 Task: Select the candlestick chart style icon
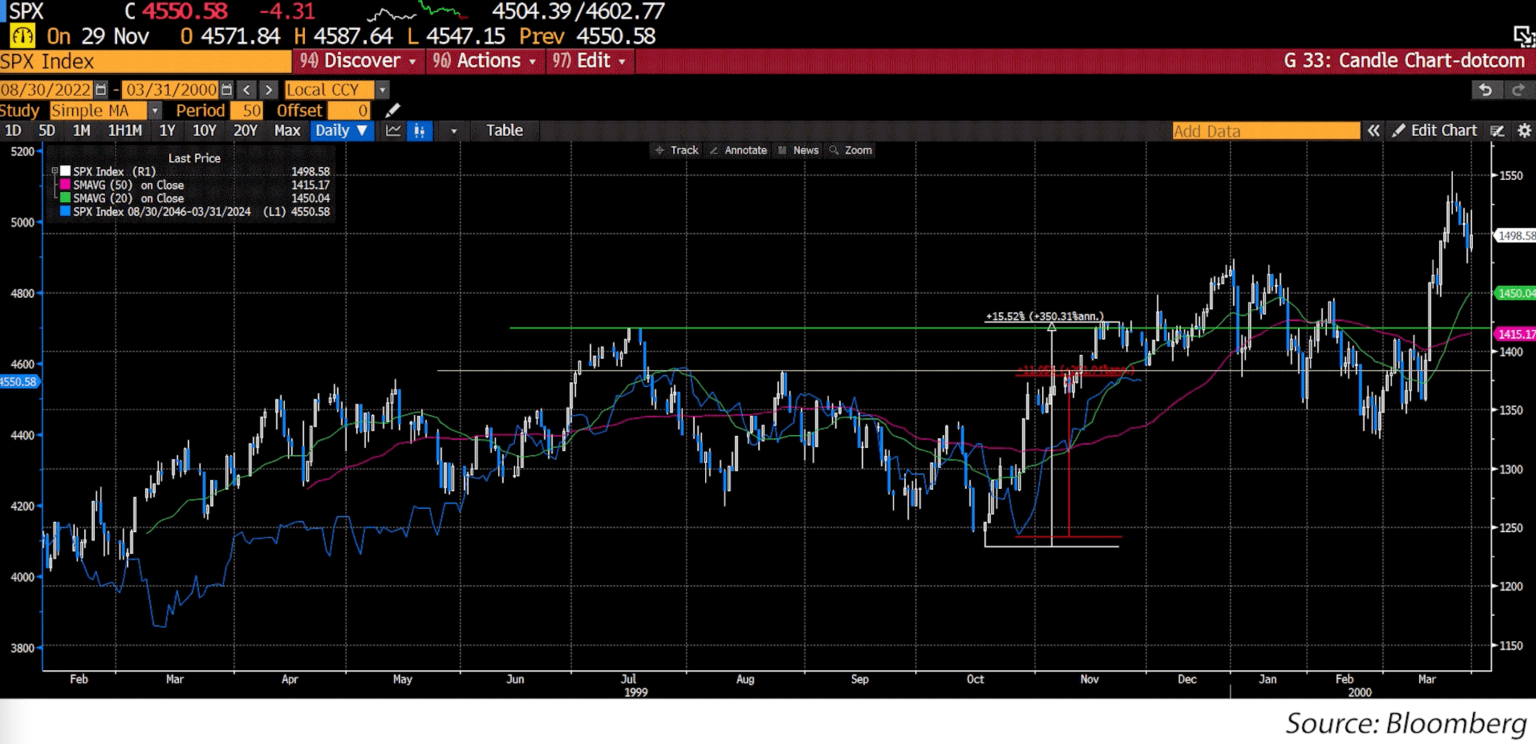[419, 130]
